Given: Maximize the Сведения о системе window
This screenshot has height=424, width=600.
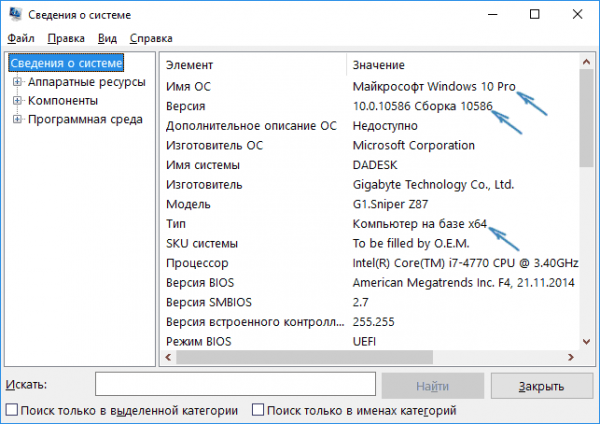Looking at the screenshot, I should tap(535, 15).
